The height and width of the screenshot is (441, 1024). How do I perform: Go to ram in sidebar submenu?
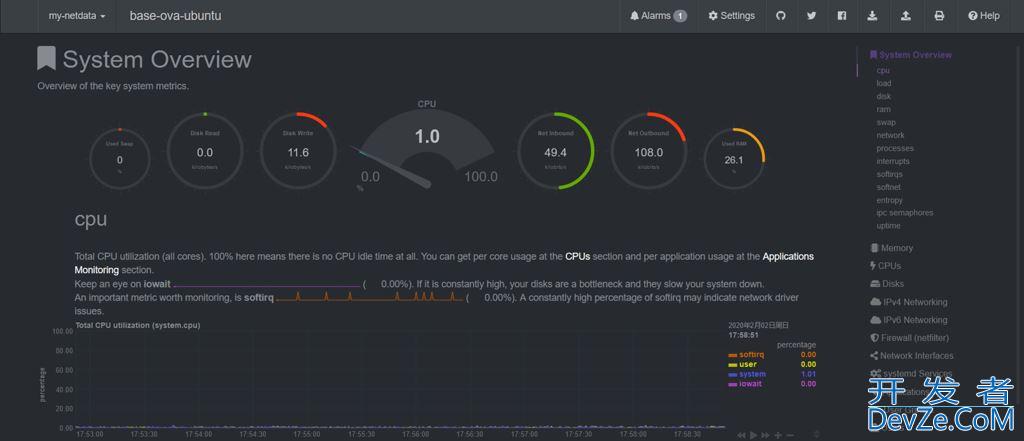coord(884,110)
